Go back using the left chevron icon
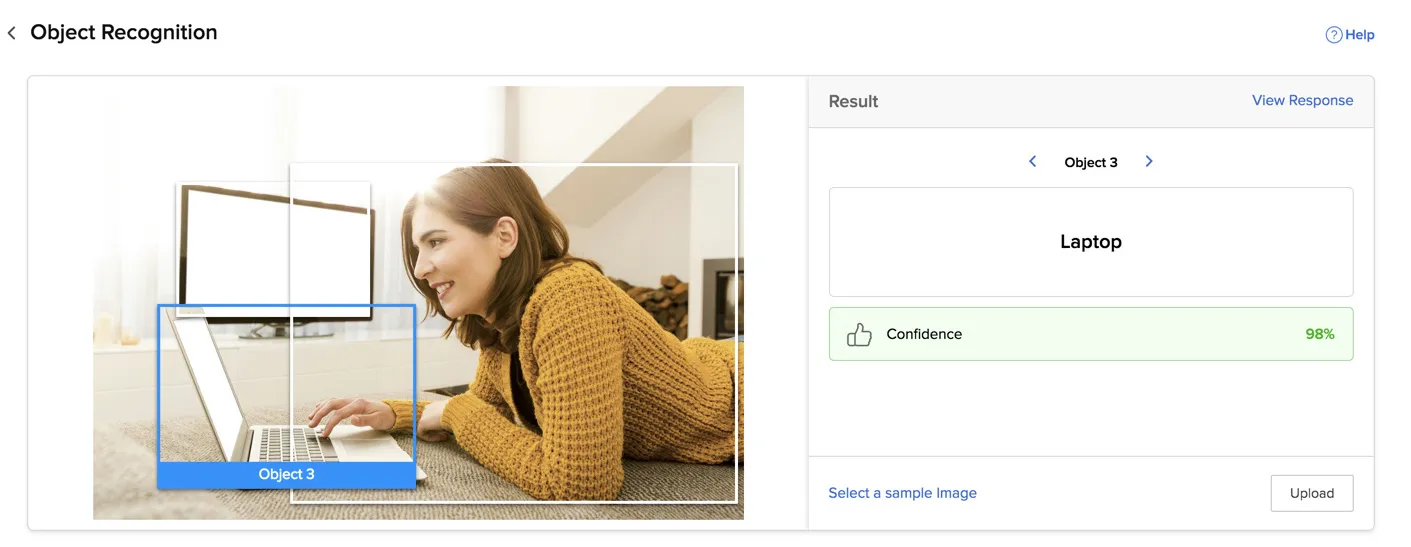Viewport: 1411px width, 547px height. [x=12, y=33]
